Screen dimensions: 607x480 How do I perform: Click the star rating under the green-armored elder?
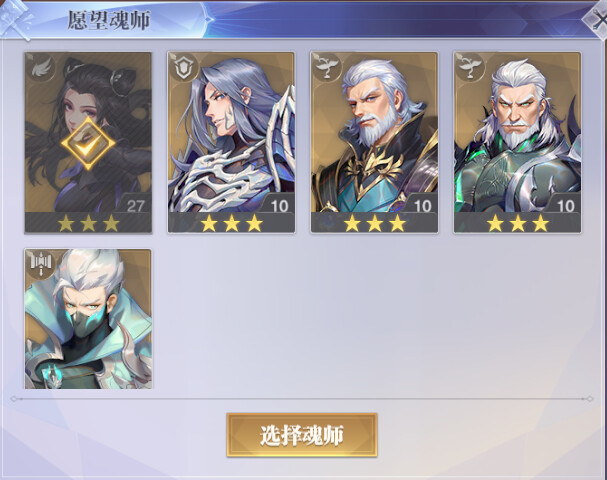518,223
